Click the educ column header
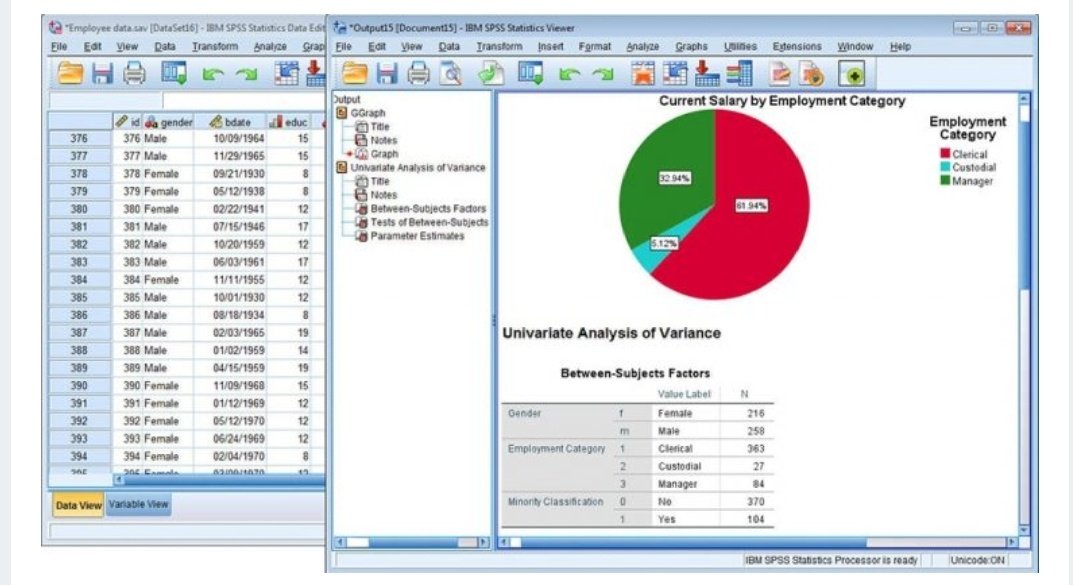This screenshot has width=1073, height=585. click(x=289, y=122)
